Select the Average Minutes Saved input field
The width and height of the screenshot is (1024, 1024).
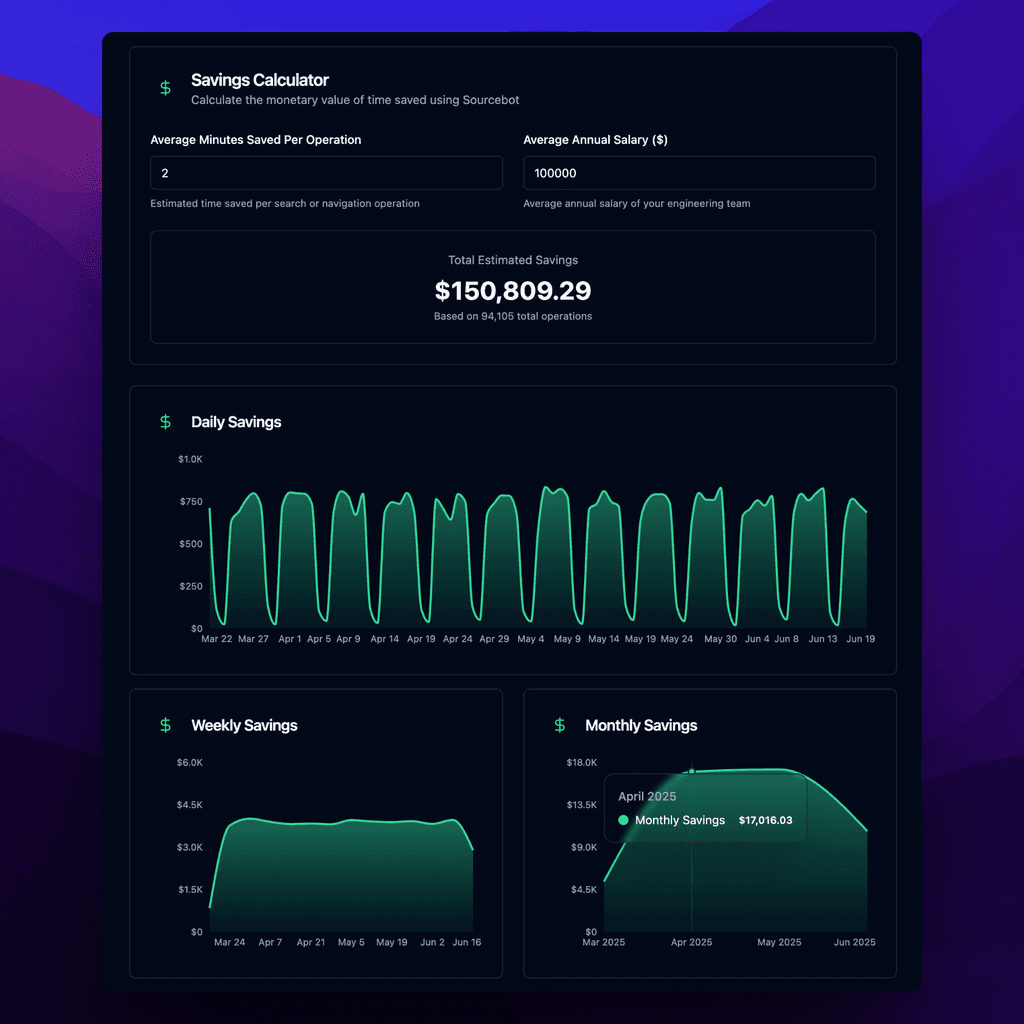point(326,172)
